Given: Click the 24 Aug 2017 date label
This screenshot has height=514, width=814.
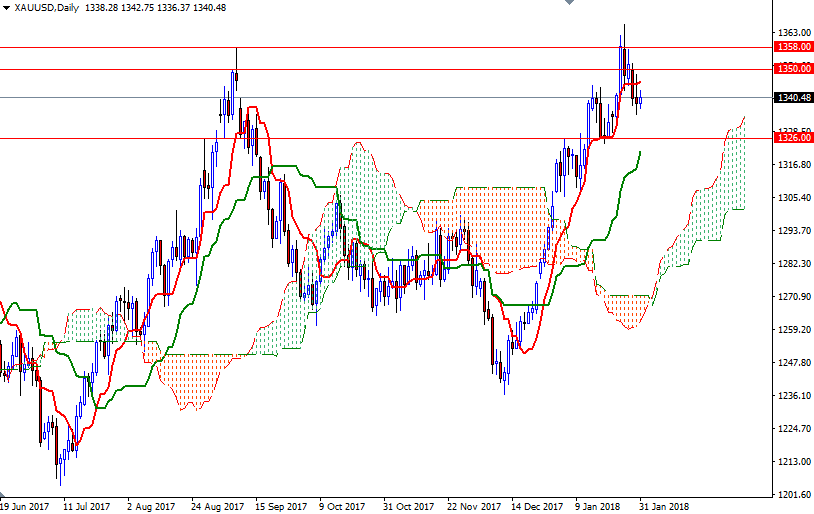Looking at the screenshot, I should [219, 507].
